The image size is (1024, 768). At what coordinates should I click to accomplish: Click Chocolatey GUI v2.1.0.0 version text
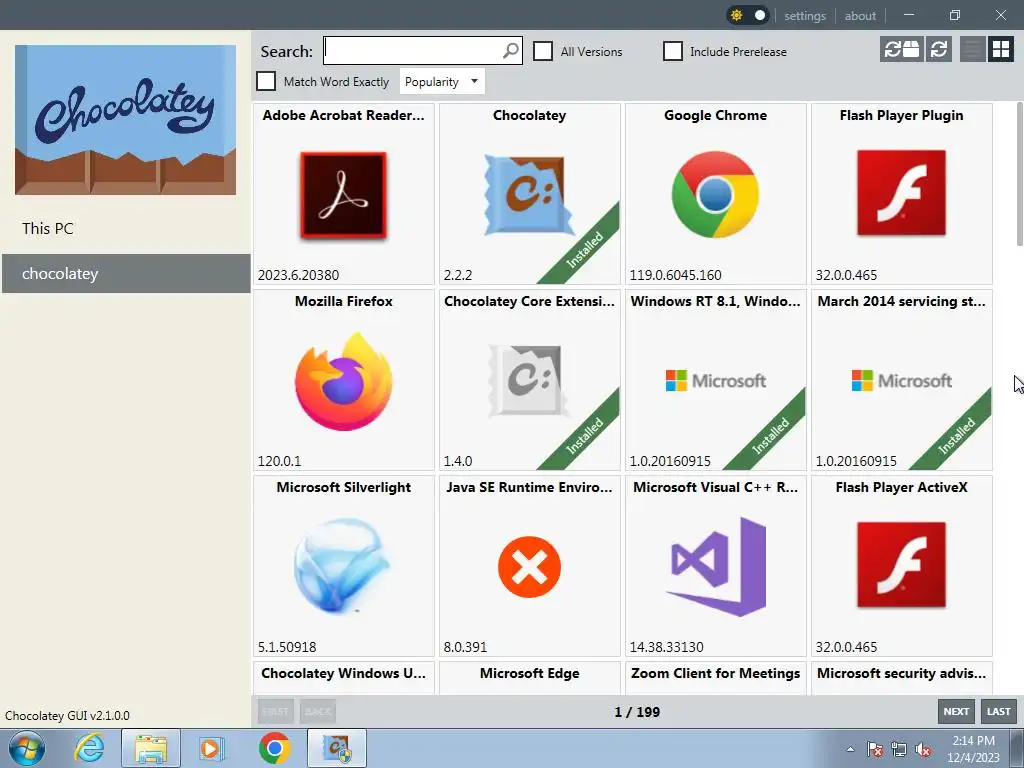pyautogui.click(x=67, y=716)
